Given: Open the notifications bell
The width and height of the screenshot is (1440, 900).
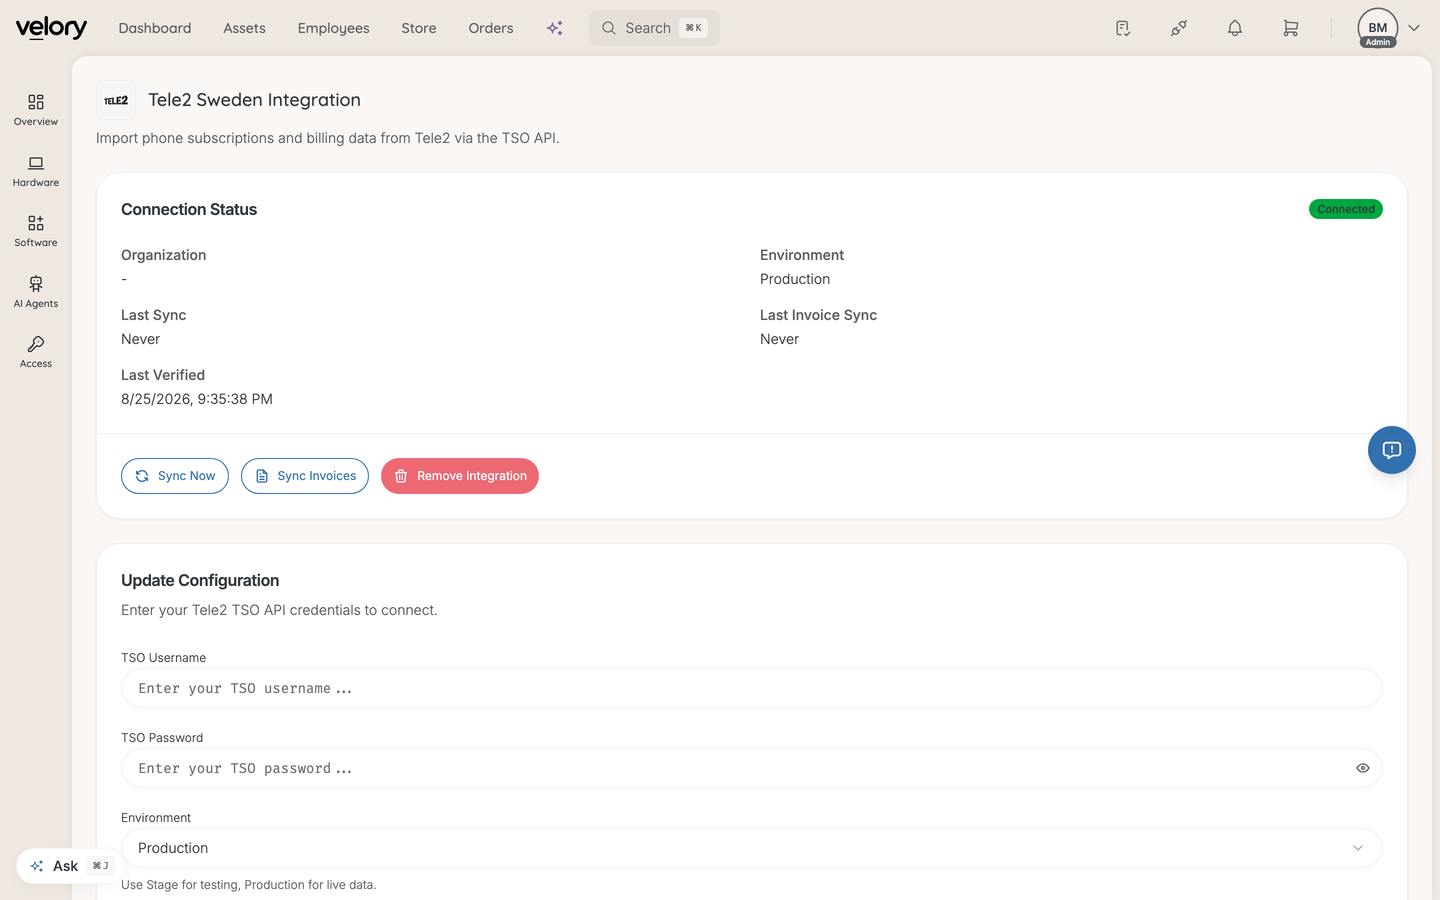Looking at the screenshot, I should (1235, 28).
